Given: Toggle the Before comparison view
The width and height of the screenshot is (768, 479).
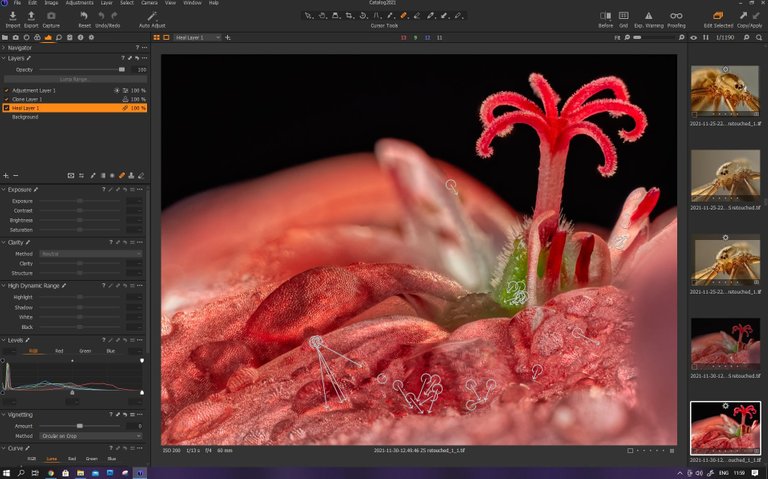Looking at the screenshot, I should [605, 16].
